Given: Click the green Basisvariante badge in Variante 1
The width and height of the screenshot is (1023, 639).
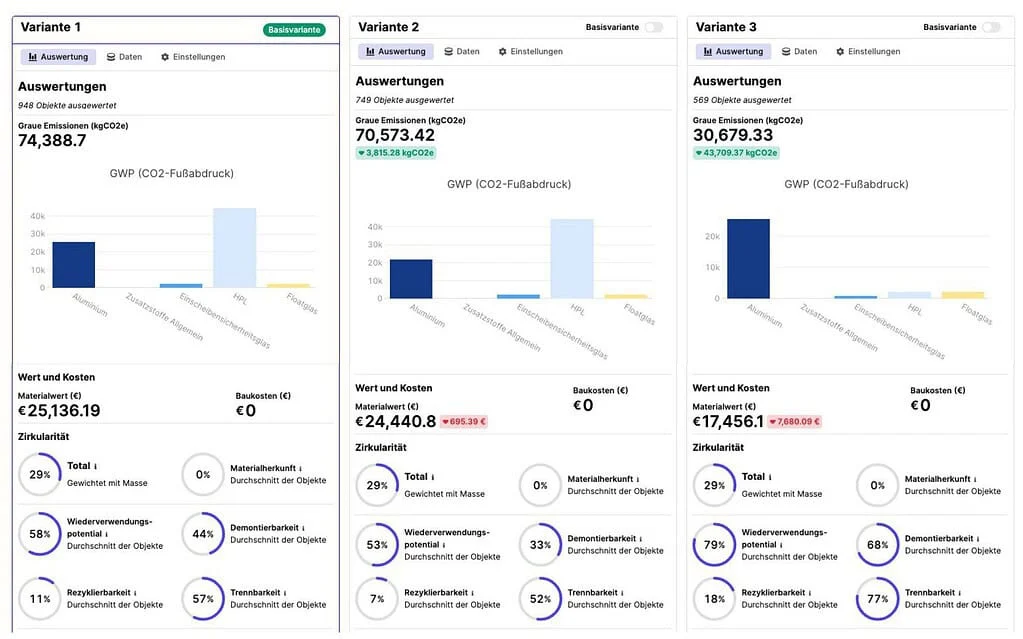Looking at the screenshot, I should (294, 30).
